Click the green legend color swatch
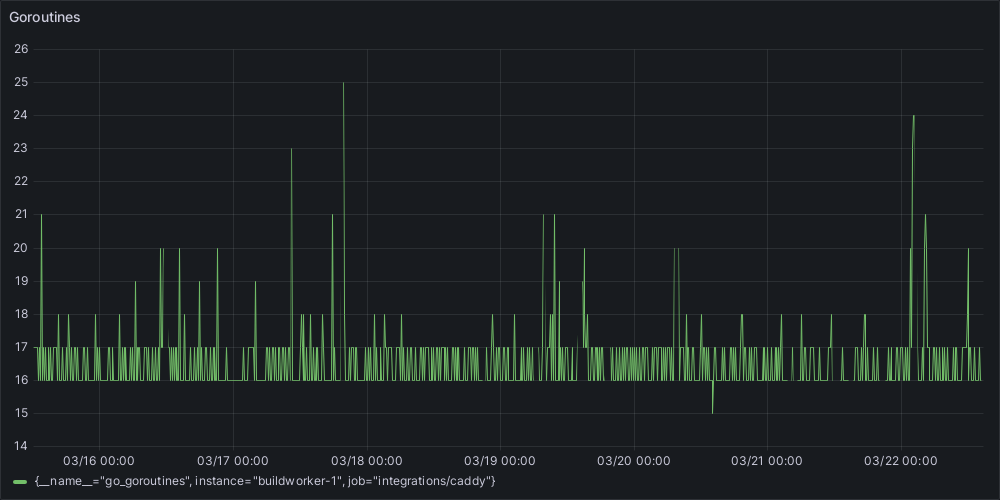 pyautogui.click(x=20, y=482)
